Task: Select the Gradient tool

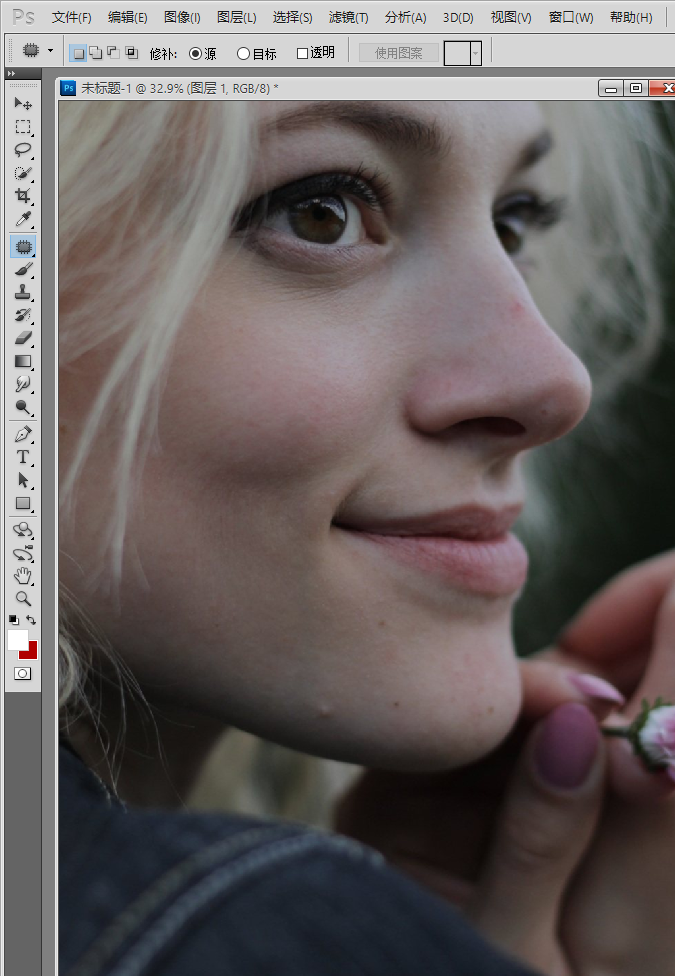Action: [23, 362]
